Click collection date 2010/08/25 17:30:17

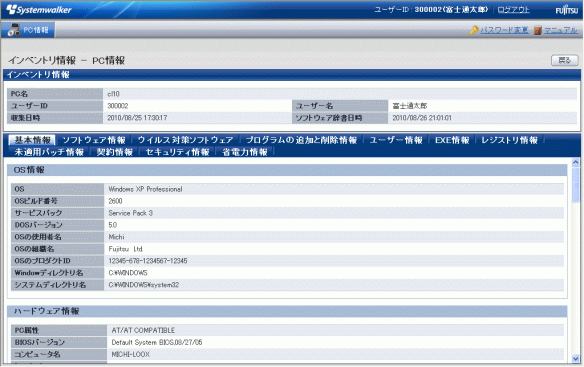137,118
